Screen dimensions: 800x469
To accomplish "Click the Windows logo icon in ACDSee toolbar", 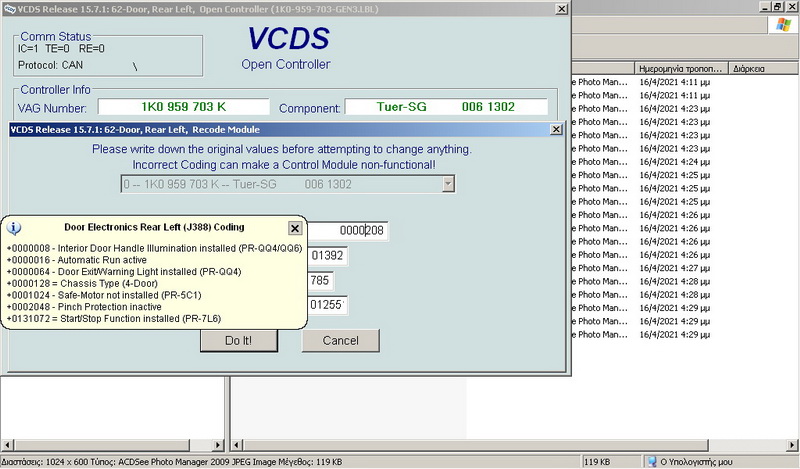I will [x=783, y=24].
